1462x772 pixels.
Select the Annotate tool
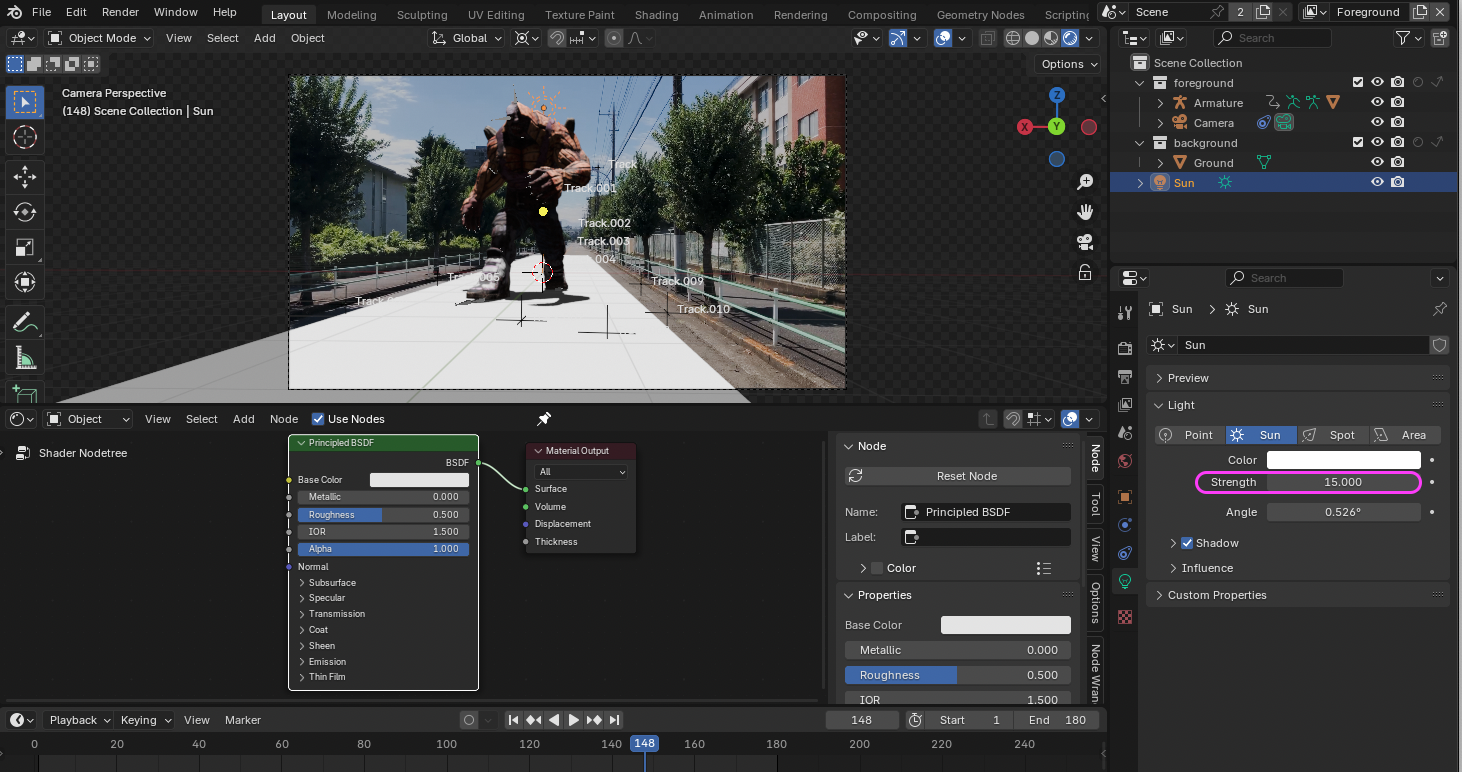point(25,322)
